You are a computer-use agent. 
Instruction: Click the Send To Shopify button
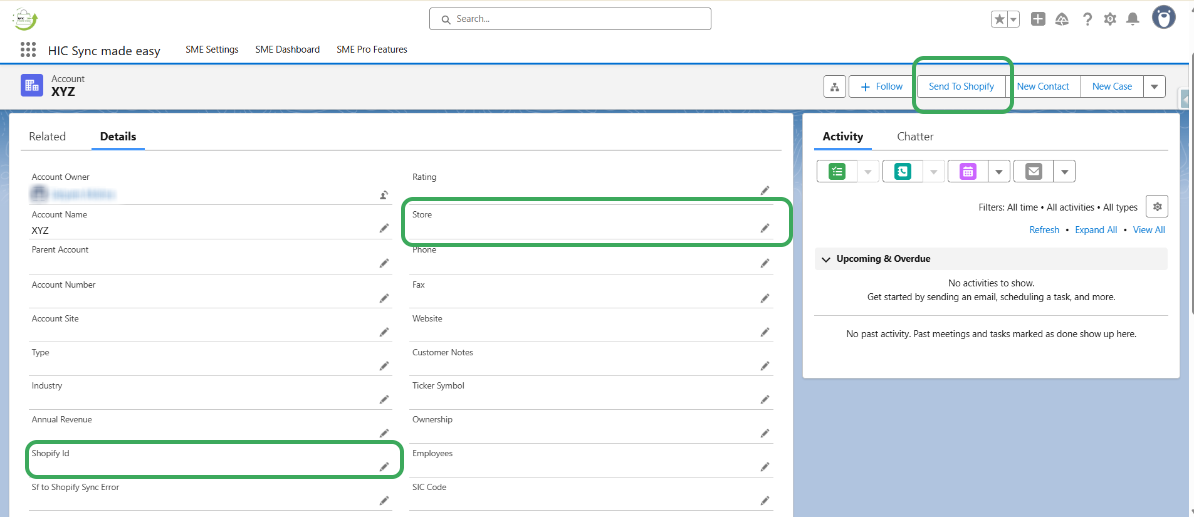tap(961, 87)
